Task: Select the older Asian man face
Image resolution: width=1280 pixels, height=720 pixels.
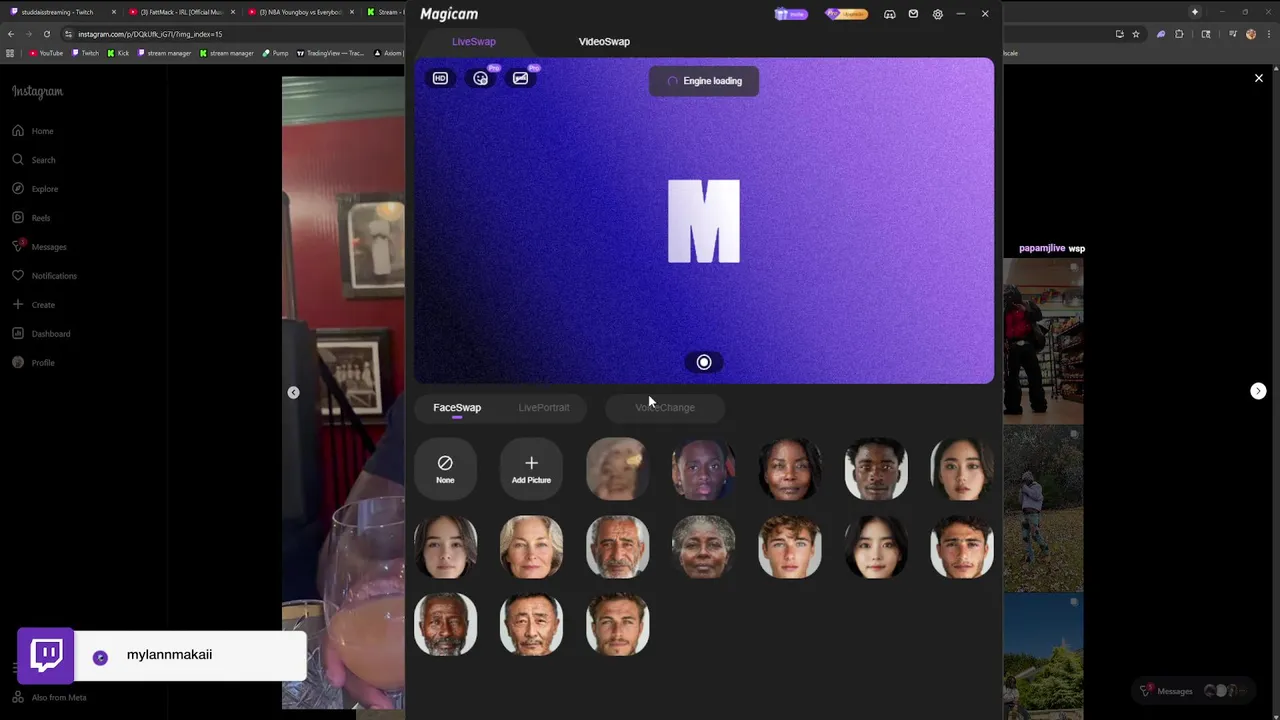Action: pyautogui.click(x=531, y=624)
